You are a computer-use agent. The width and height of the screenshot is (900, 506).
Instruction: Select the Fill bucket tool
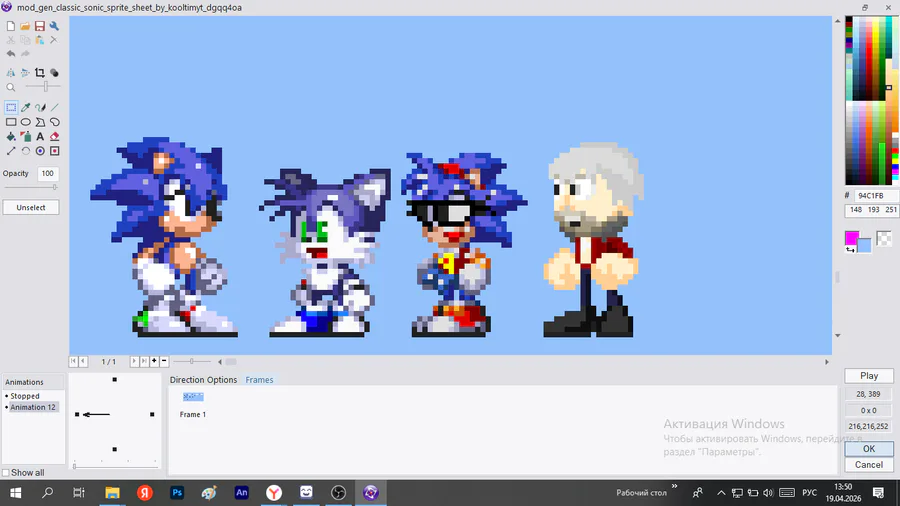pos(11,137)
